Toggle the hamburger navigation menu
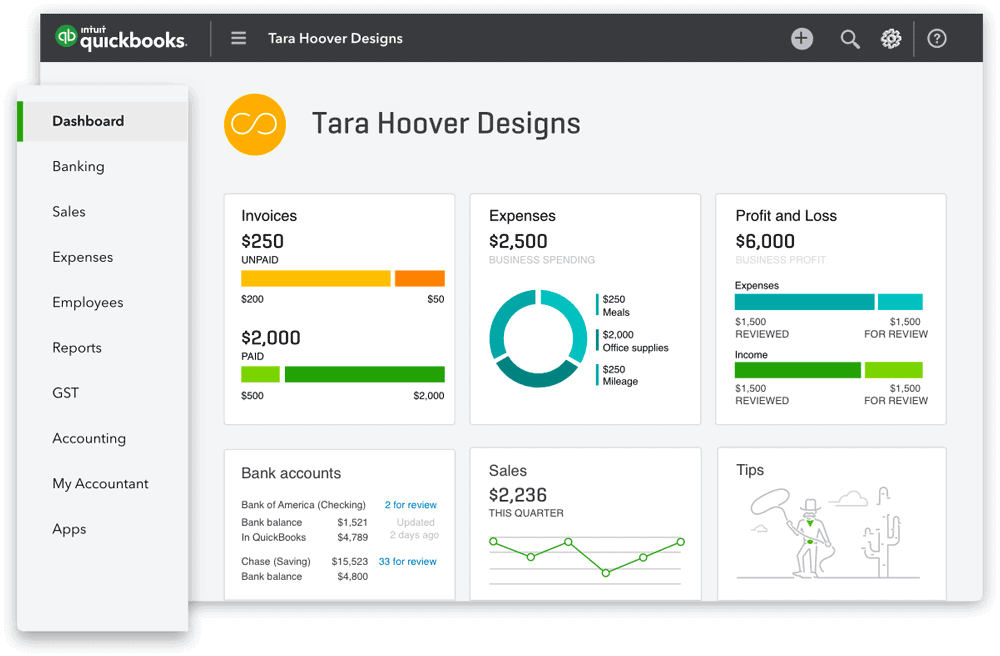 tap(239, 38)
